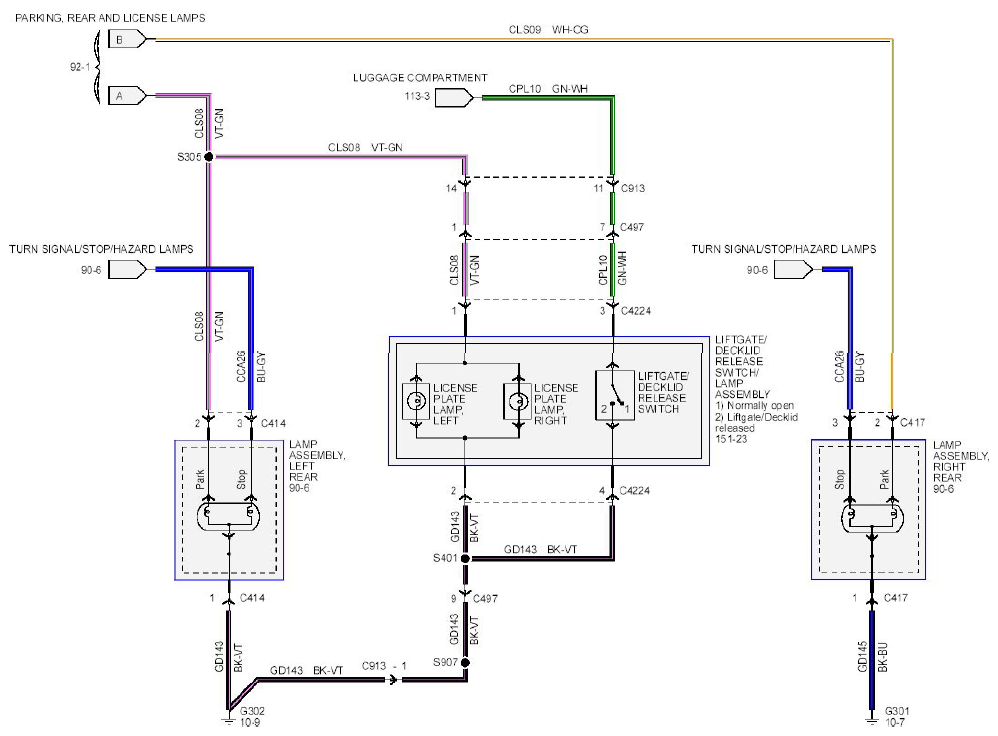This screenshot has width=998, height=736.
Task: Follow the left 90-6 turn signal reference arrow
Action: (127, 270)
